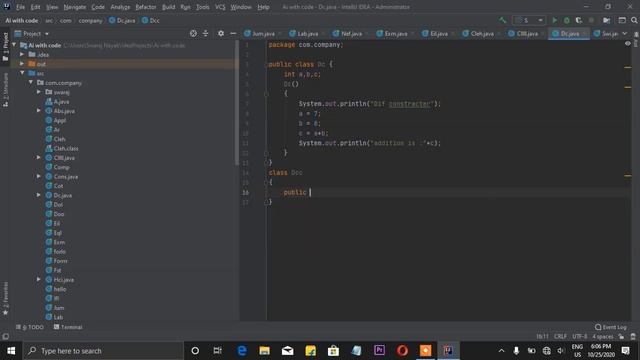Viewport: 640px width, 360px height.
Task: Open Search Everywhere magnifier icon
Action: pos(634,20)
